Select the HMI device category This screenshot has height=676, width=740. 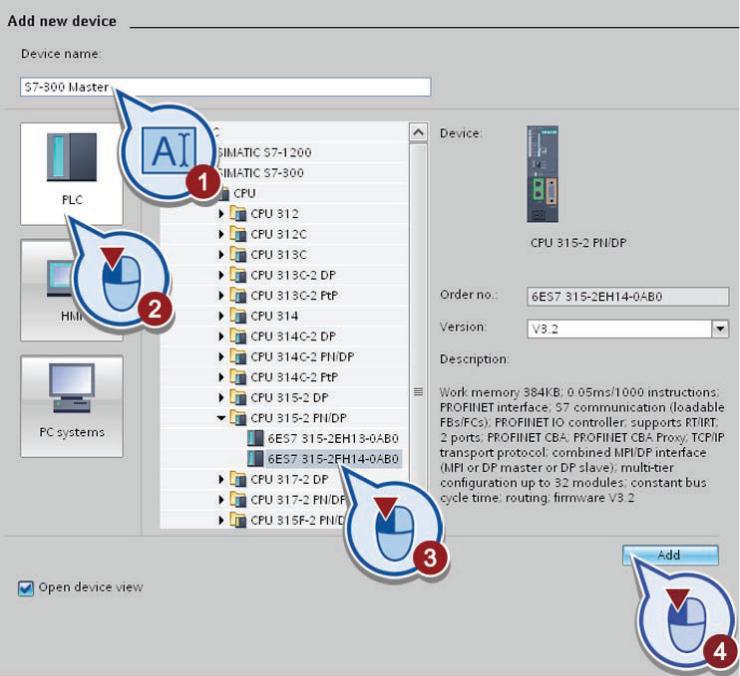point(71,290)
